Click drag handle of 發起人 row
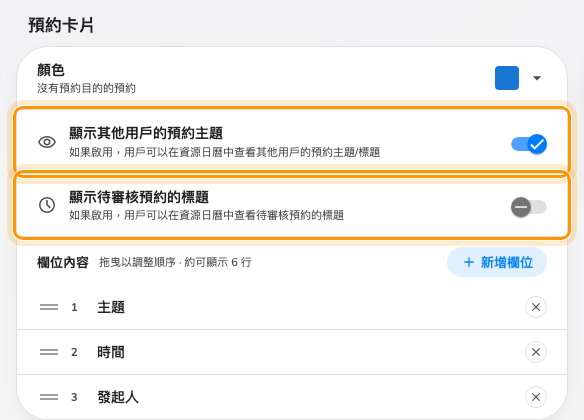Viewport: 584px width, 420px height. (x=49, y=397)
